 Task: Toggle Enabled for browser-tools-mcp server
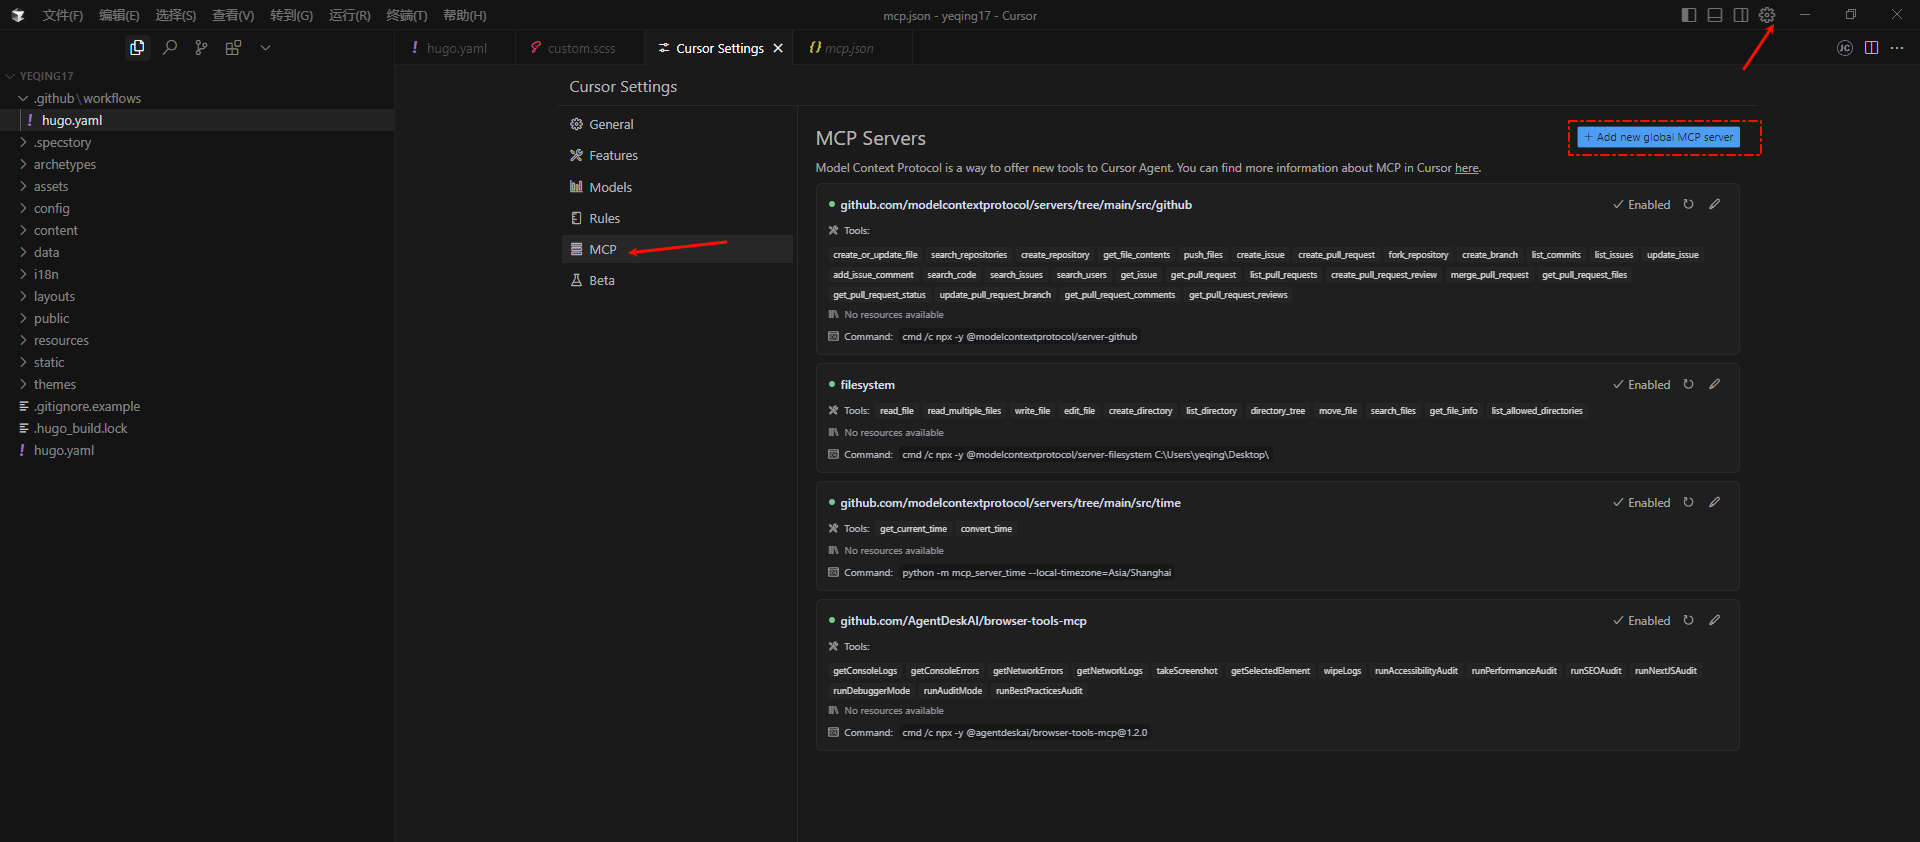coord(1641,621)
